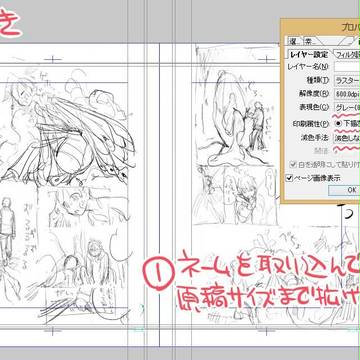Screen dimensions: 360x360
Task: Open the 解像度 dropdown showing 600.0dpi
Action: 347,94
